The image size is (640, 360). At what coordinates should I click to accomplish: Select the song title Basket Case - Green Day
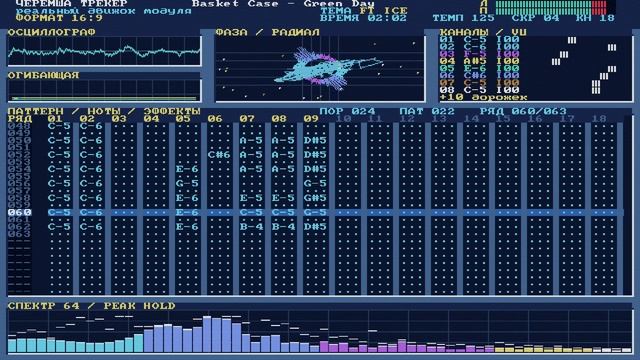pos(283,4)
